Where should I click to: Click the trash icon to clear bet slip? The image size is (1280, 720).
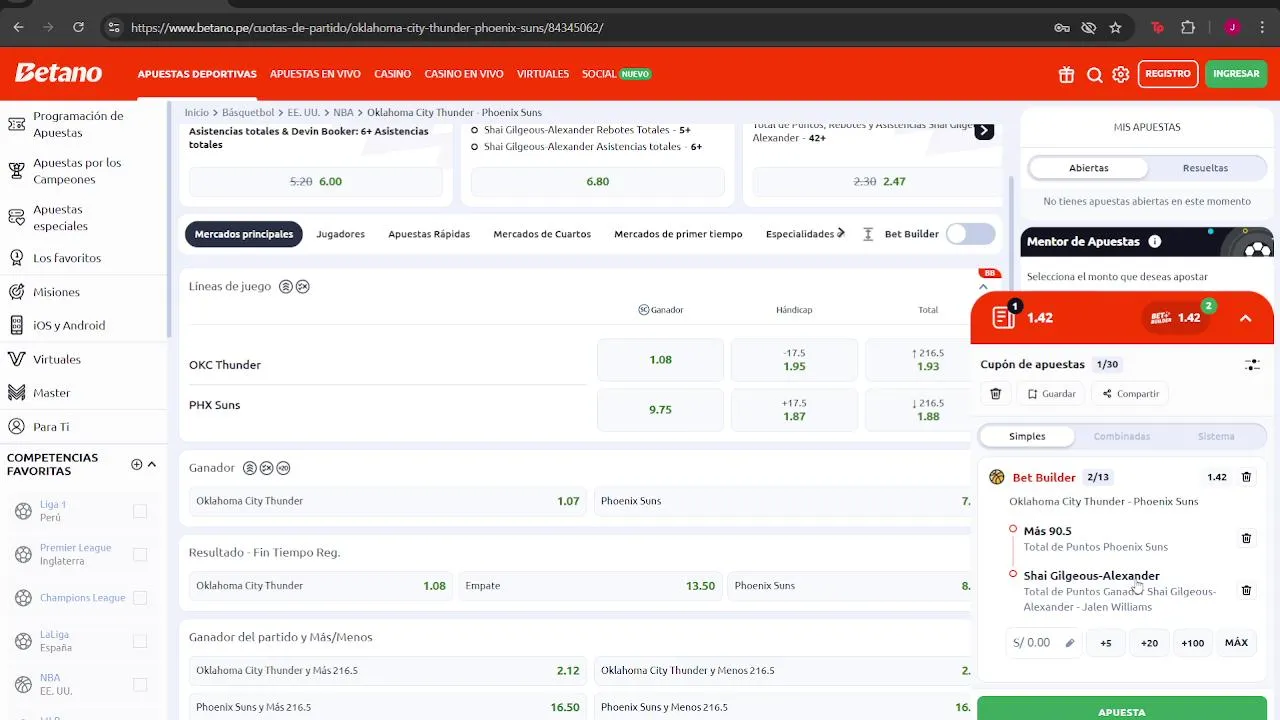[x=995, y=394]
